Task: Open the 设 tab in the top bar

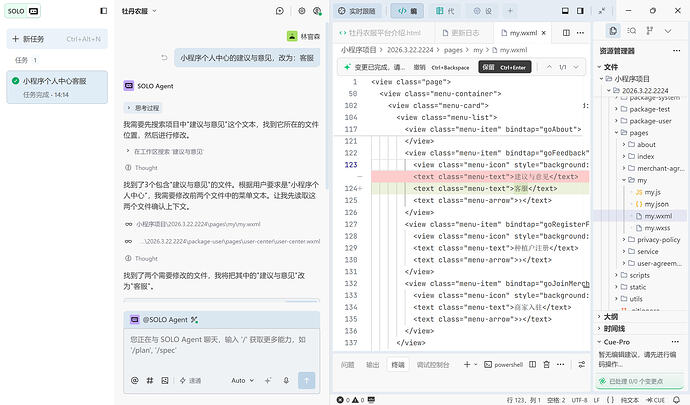Action: [483, 11]
